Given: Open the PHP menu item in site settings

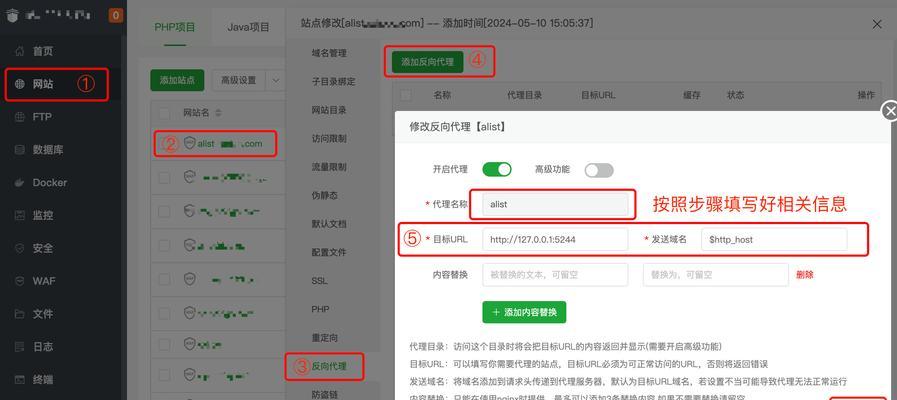Looking at the screenshot, I should [320, 309].
